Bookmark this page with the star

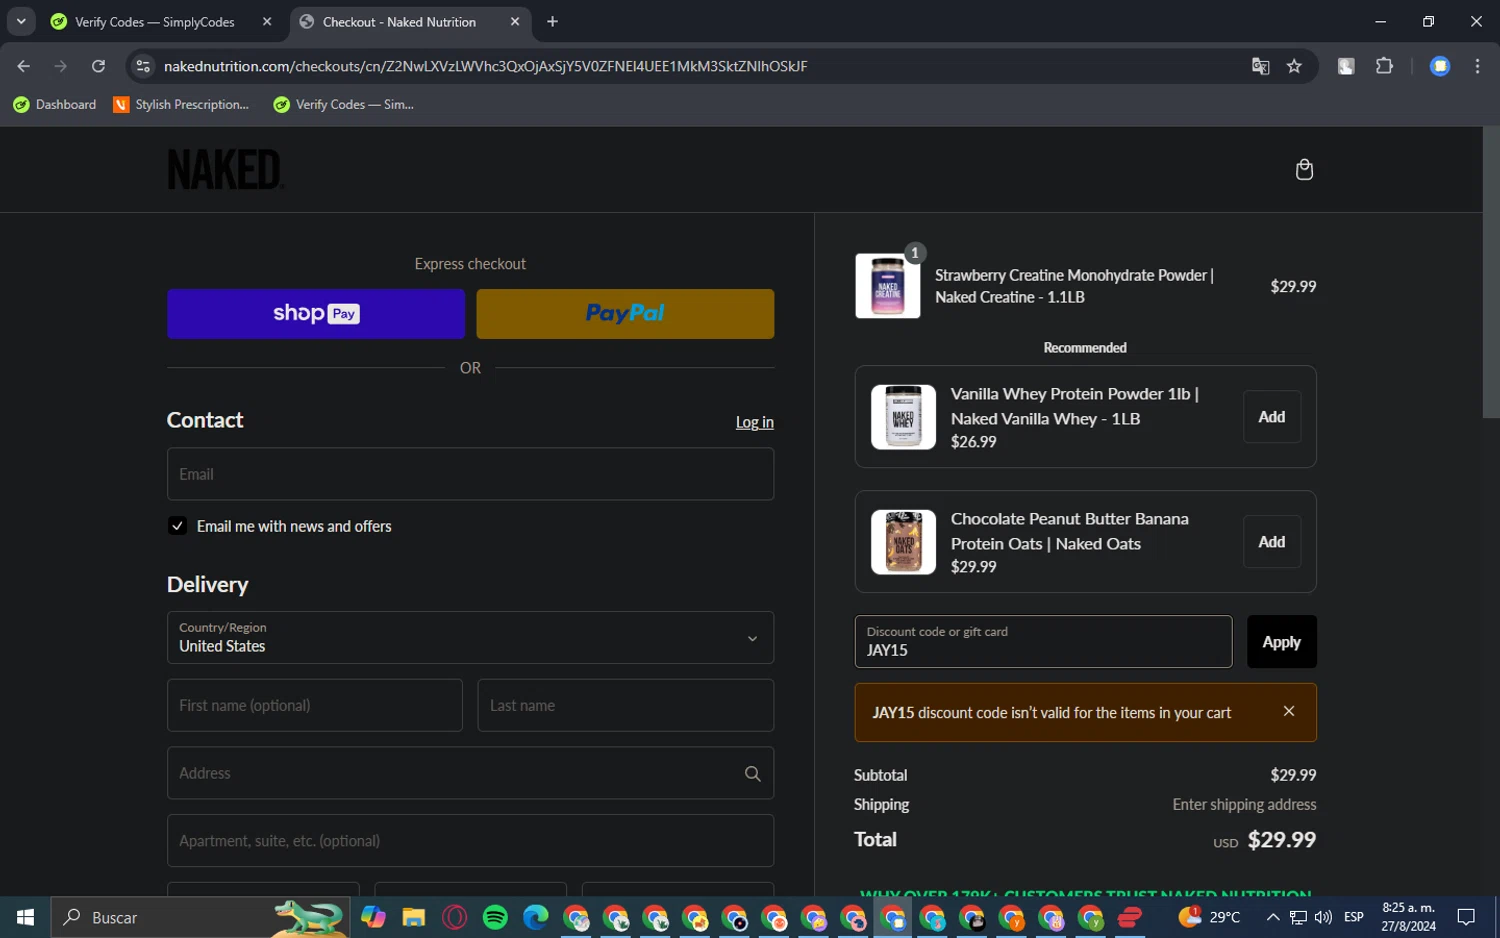click(x=1294, y=66)
